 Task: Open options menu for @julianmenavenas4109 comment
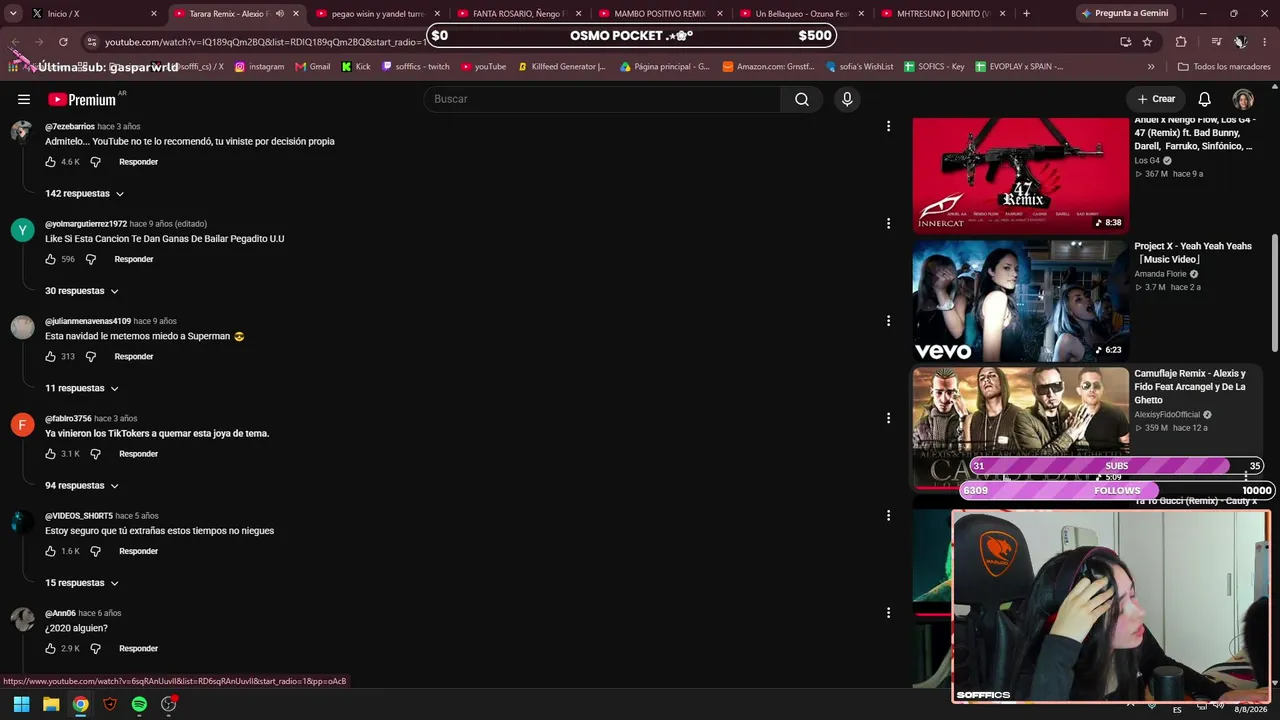click(888, 321)
